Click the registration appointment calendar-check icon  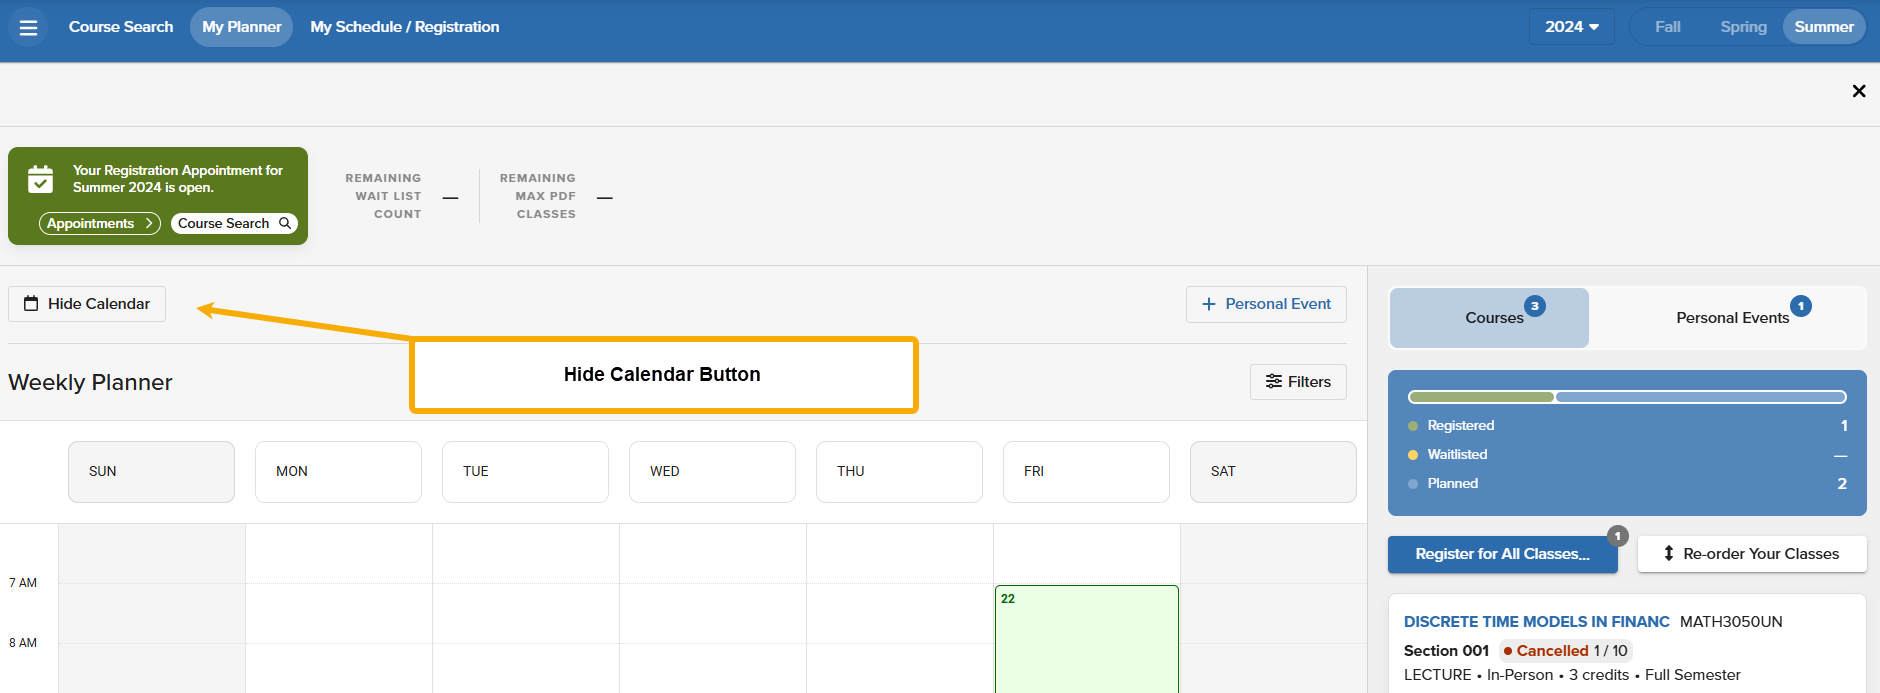click(41, 179)
